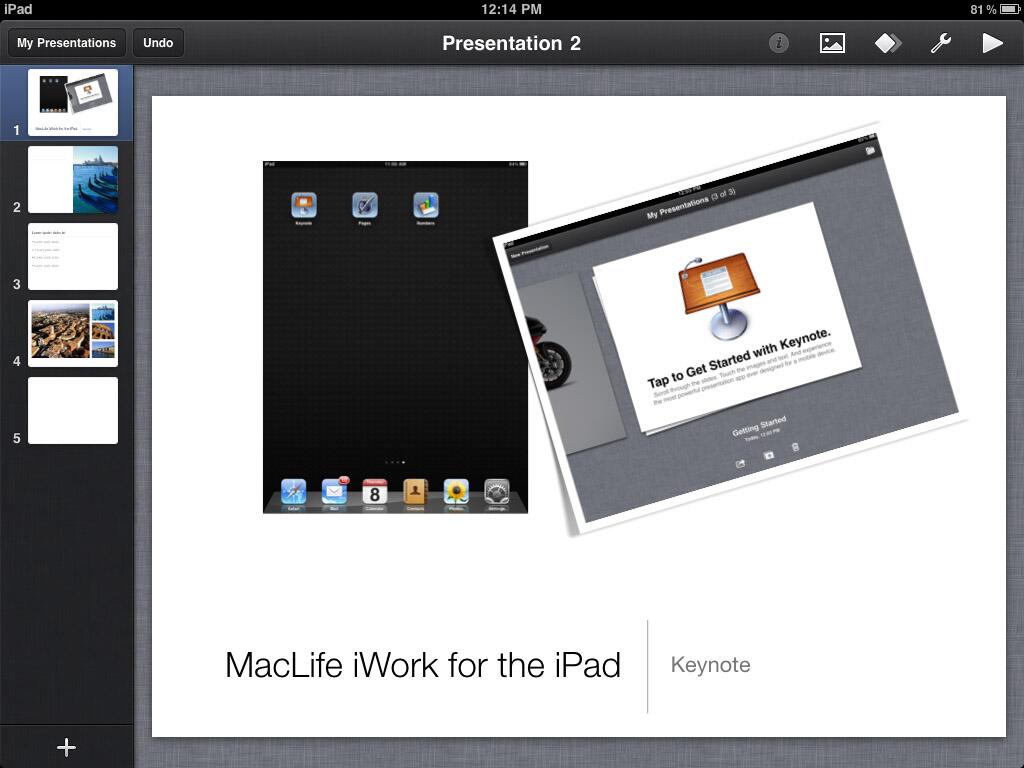
Task: Select slide 1 in the navigator
Action: click(x=74, y=102)
